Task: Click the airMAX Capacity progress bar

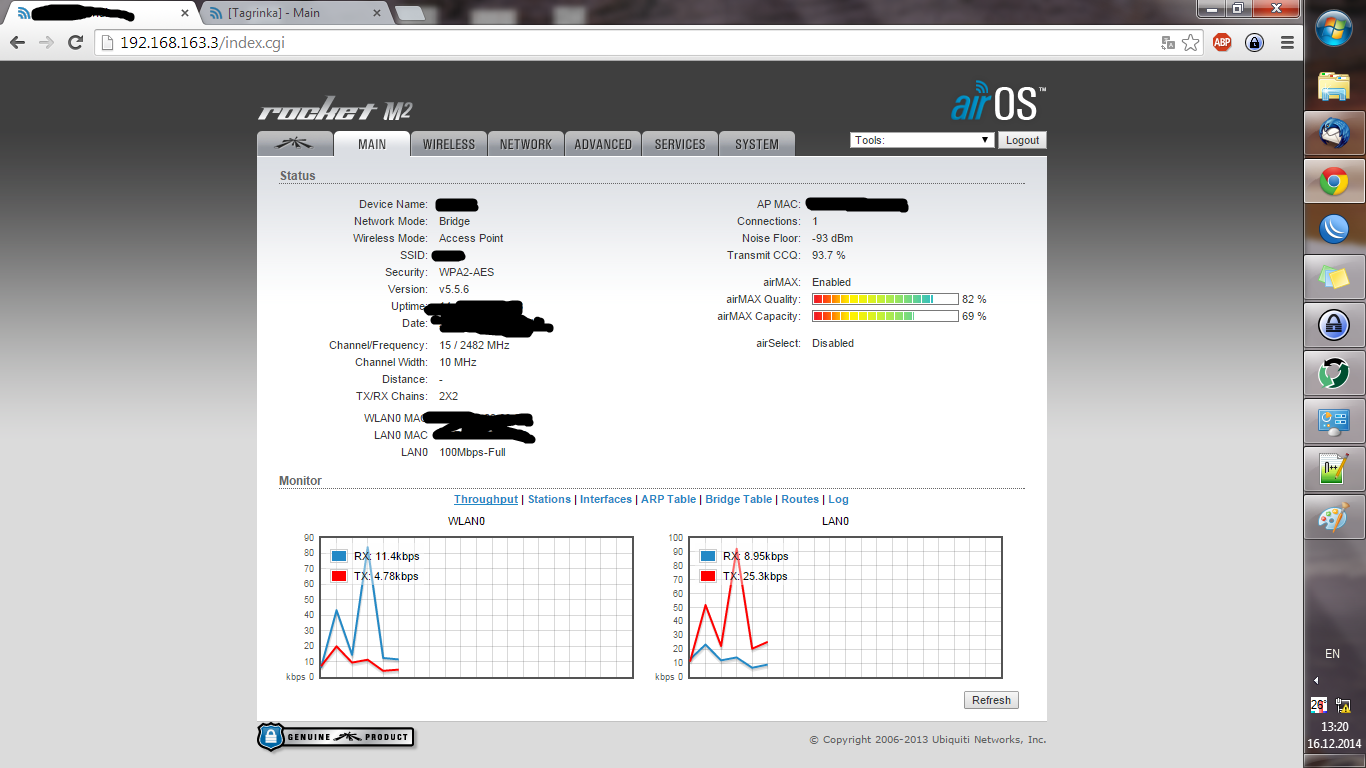Action: [x=885, y=316]
